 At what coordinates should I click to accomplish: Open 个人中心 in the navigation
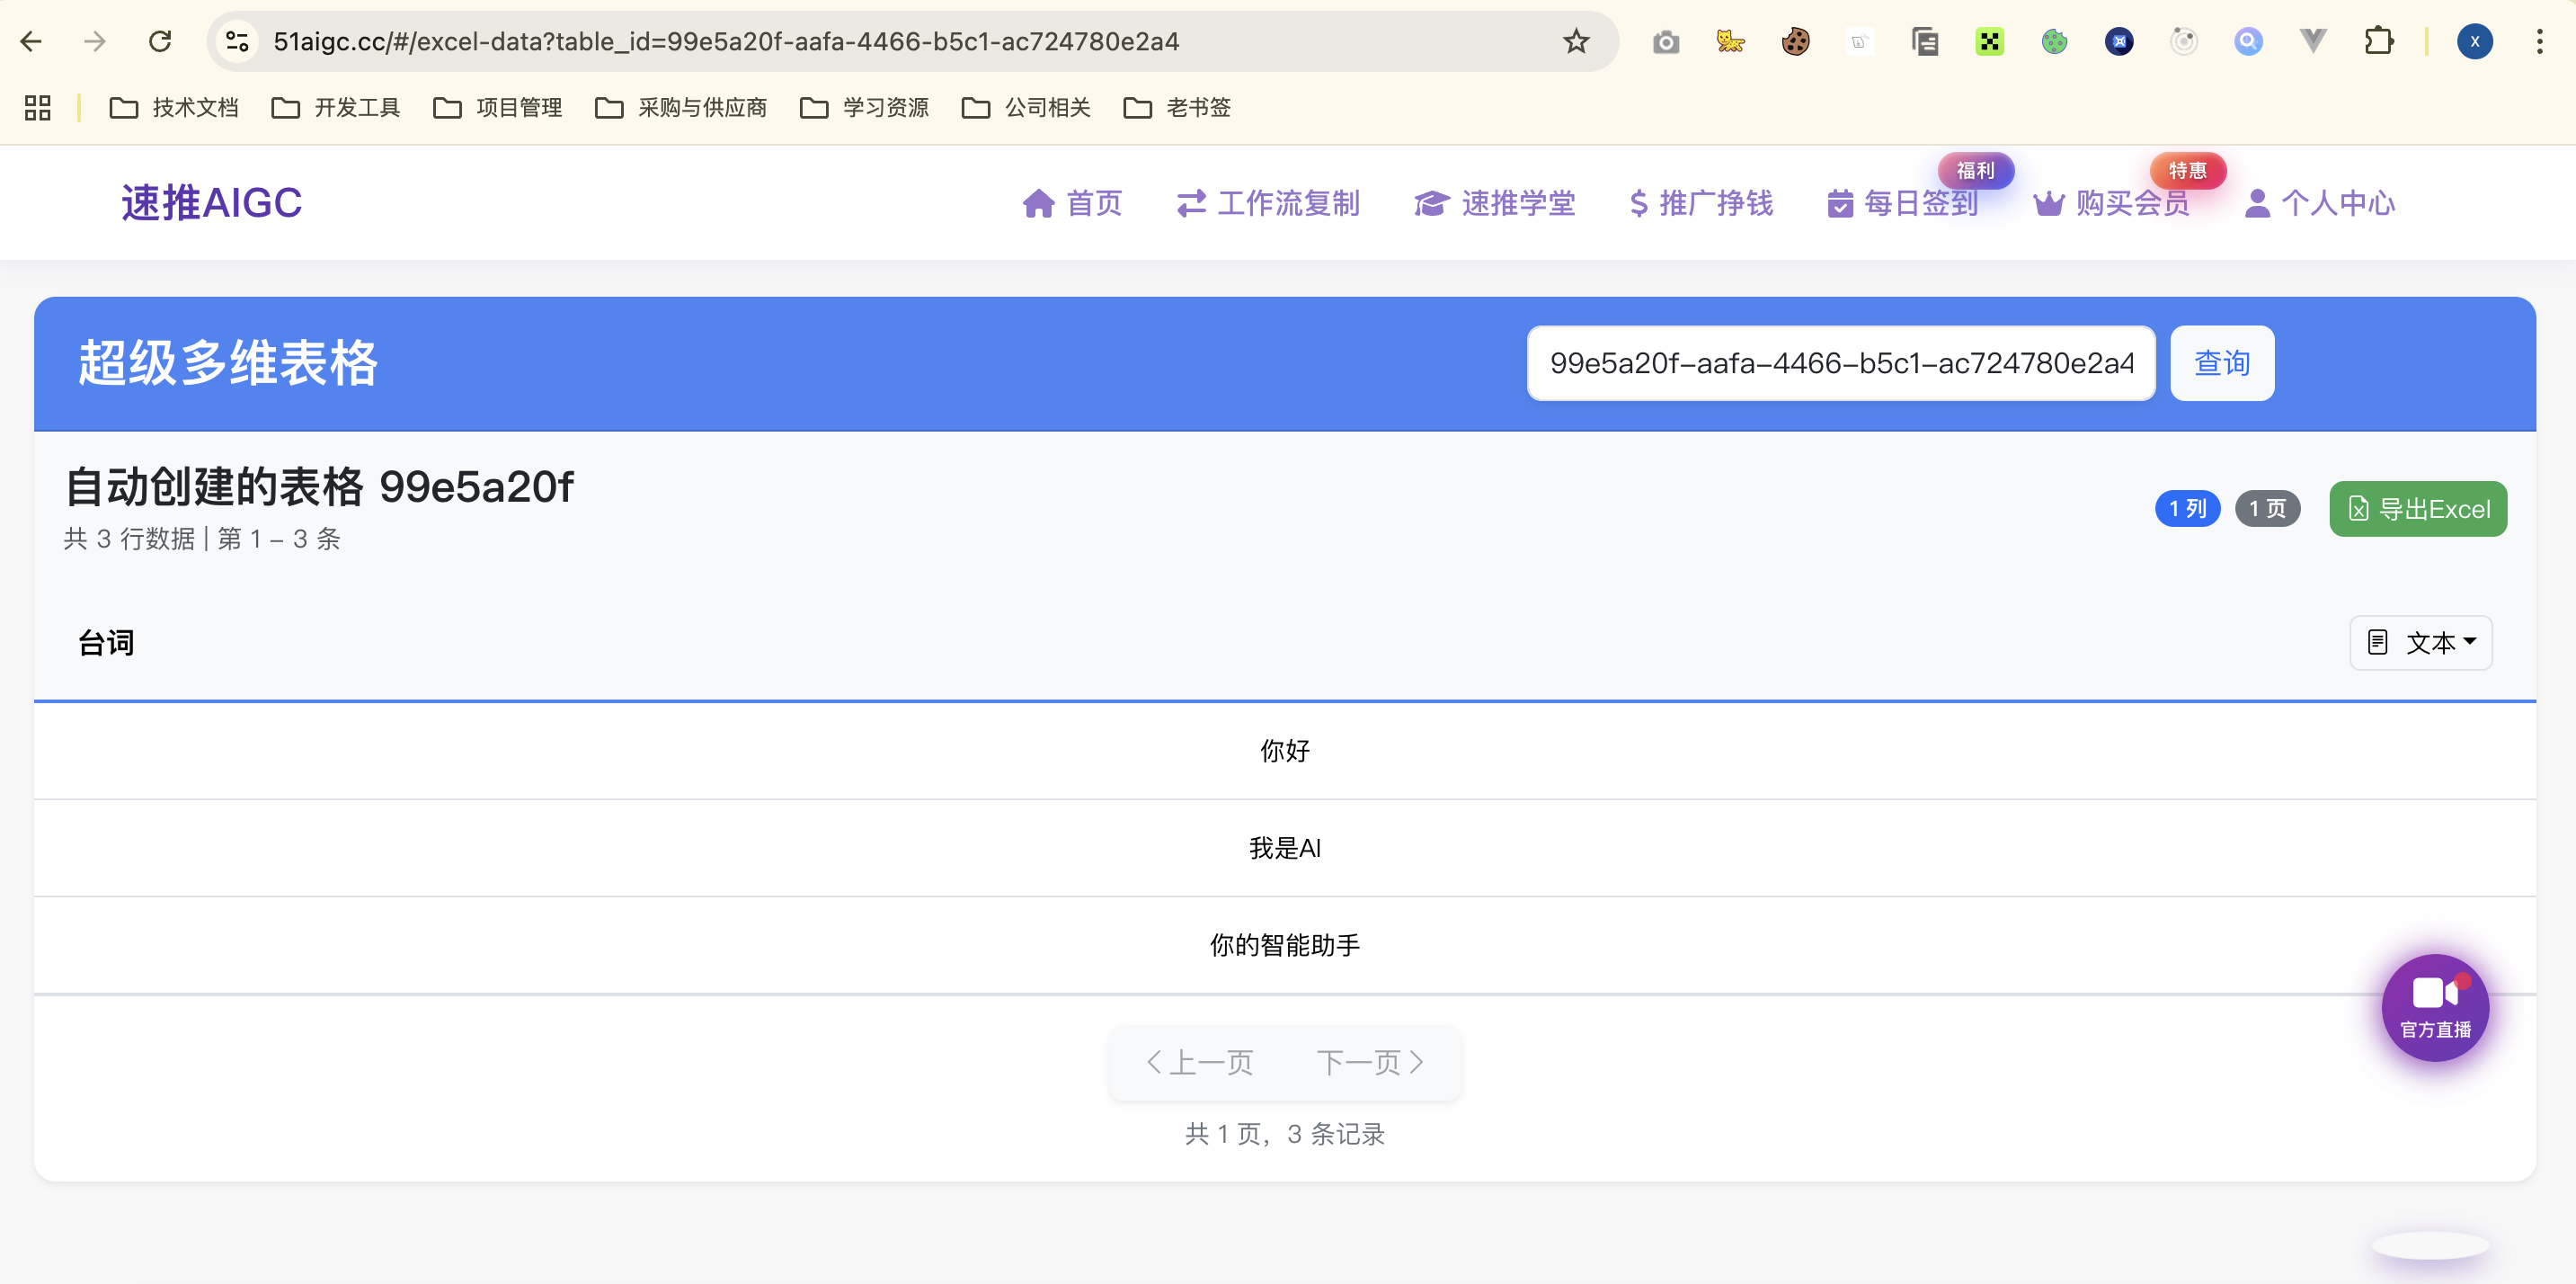pos(2320,203)
